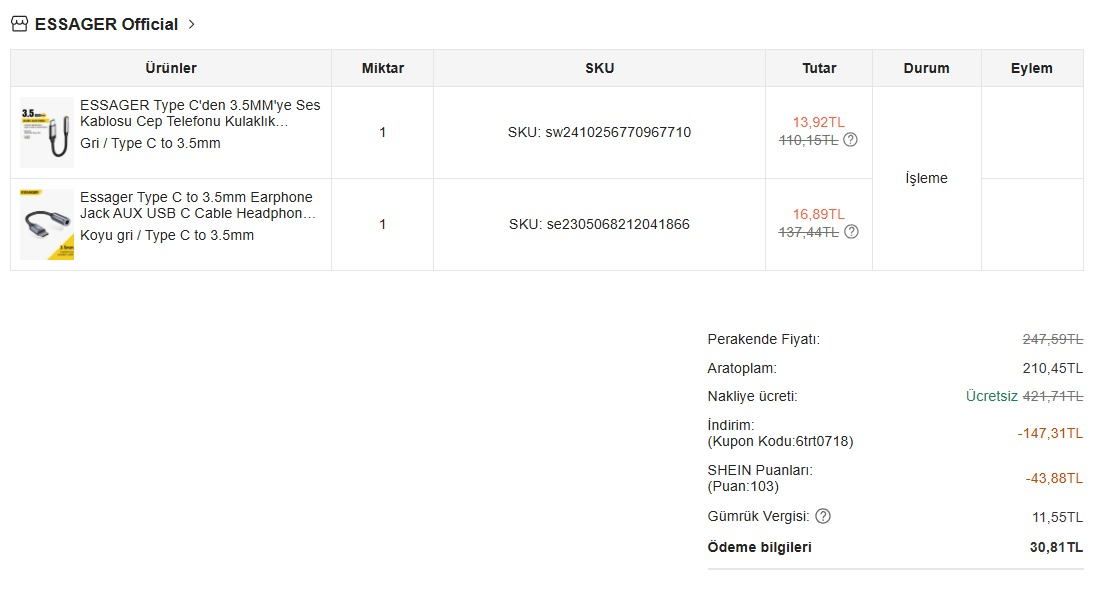Click the Tutar column header
The image size is (1118, 613).
(x=819, y=68)
